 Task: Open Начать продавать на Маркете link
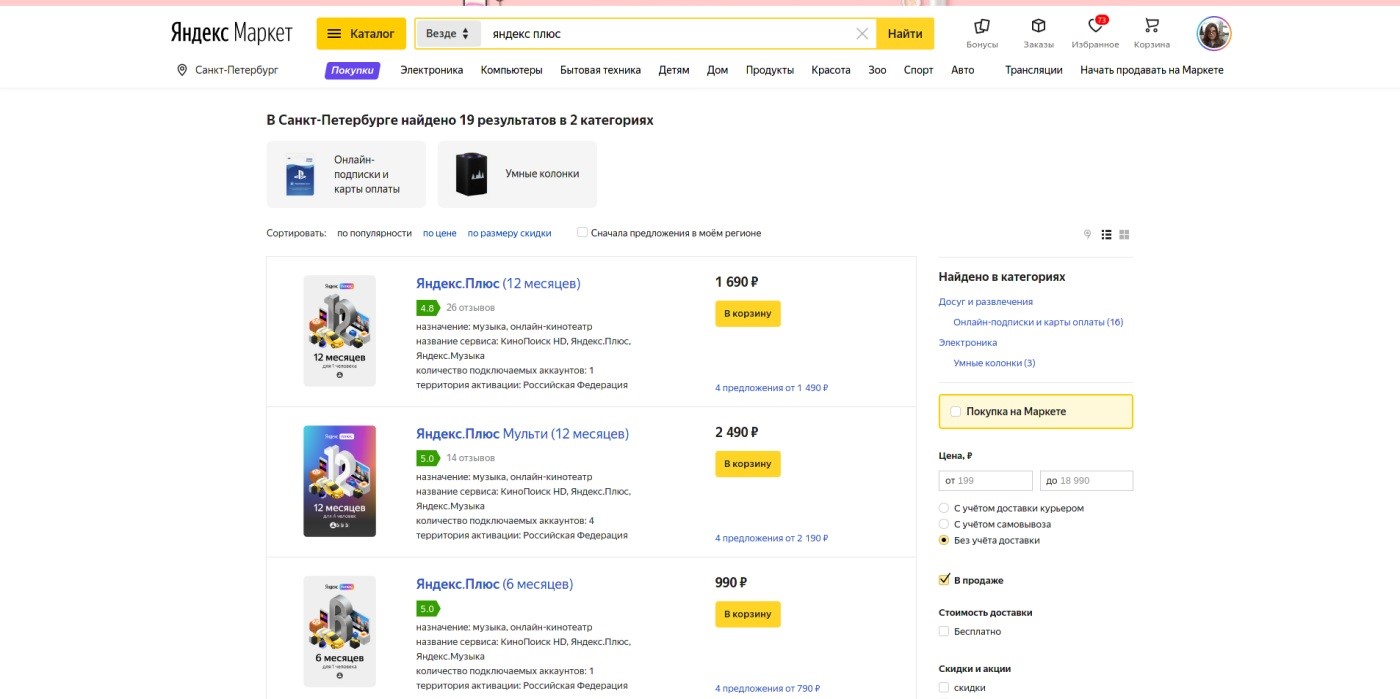point(1152,70)
